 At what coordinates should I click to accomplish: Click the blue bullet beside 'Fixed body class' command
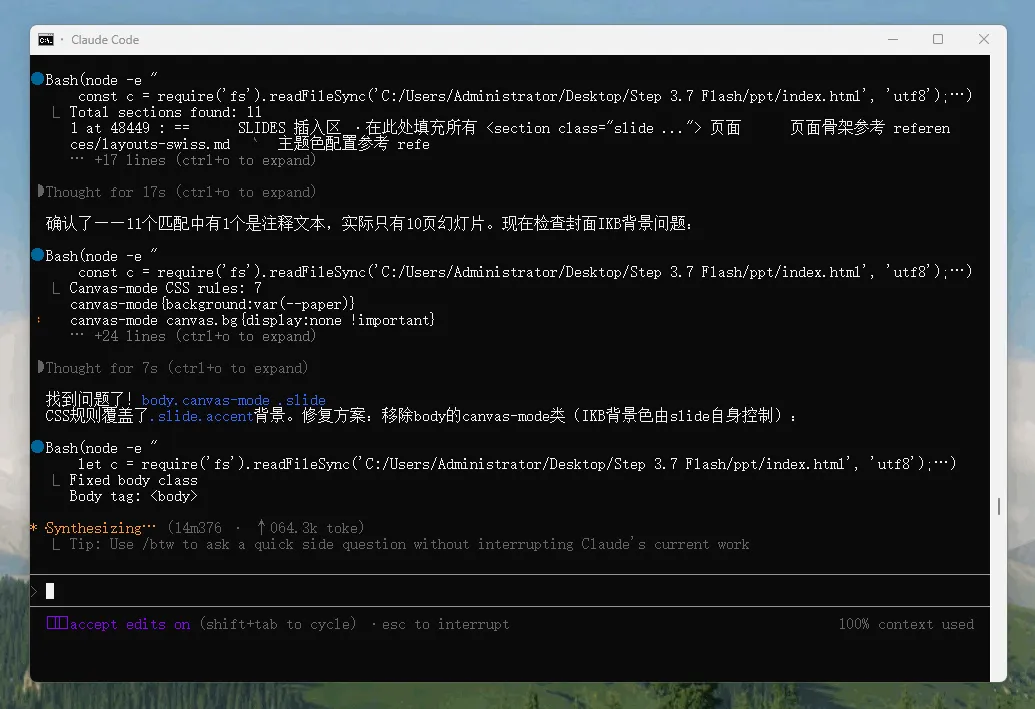click(x=38, y=447)
